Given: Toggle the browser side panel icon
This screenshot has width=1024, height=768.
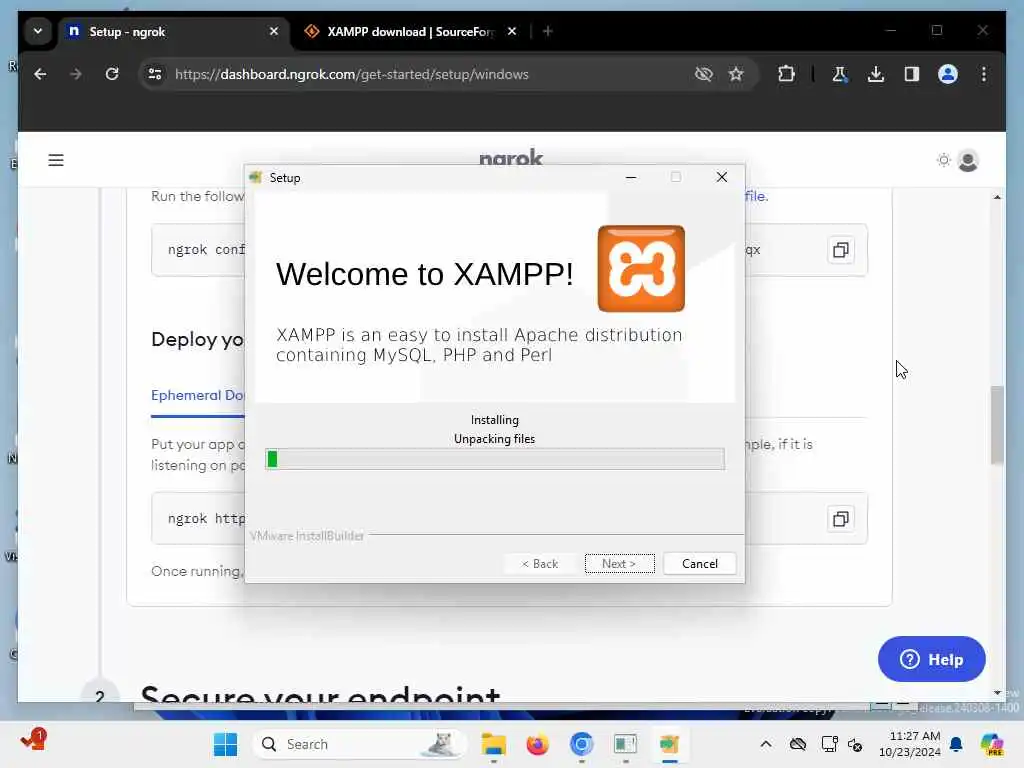Looking at the screenshot, I should 912,74.
